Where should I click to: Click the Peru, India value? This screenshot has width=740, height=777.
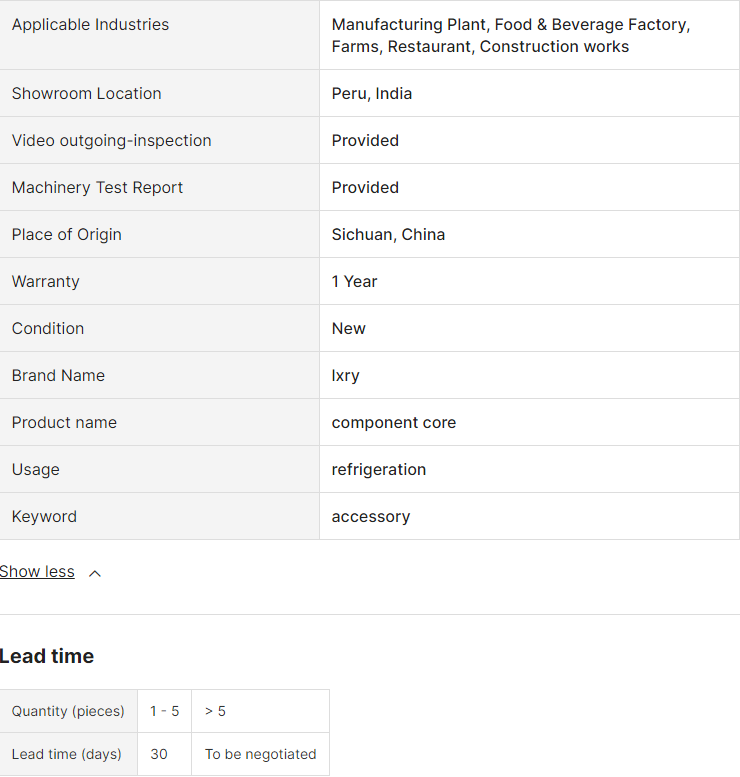(x=372, y=94)
